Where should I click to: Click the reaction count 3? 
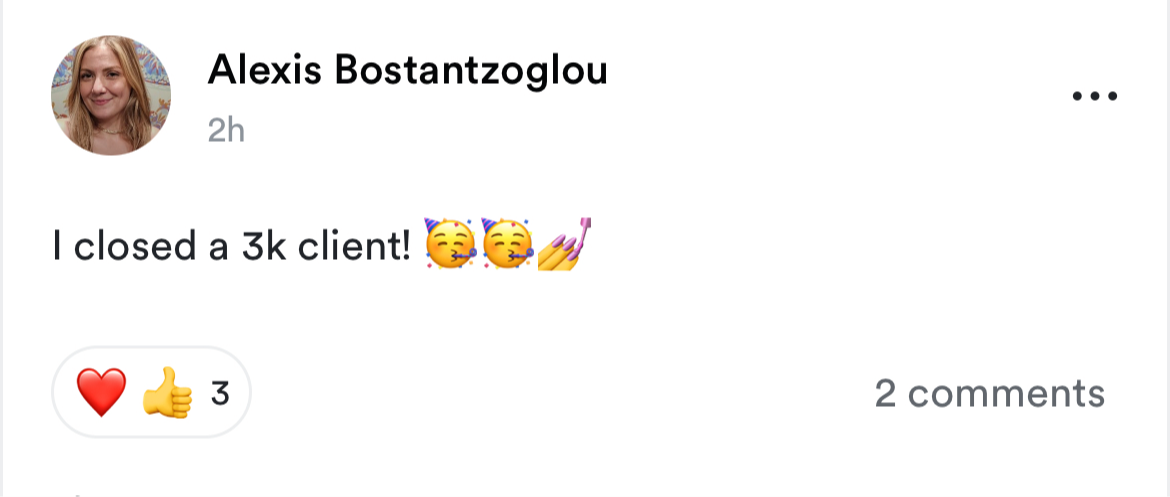tap(219, 393)
